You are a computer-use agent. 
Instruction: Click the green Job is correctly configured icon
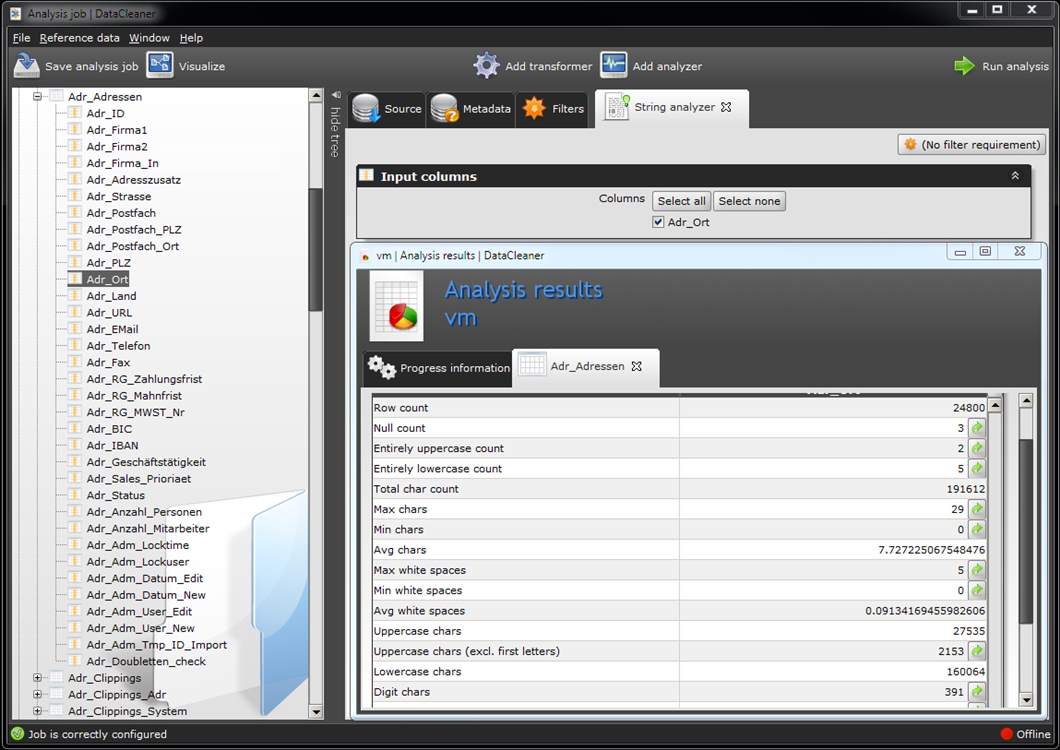pos(18,734)
